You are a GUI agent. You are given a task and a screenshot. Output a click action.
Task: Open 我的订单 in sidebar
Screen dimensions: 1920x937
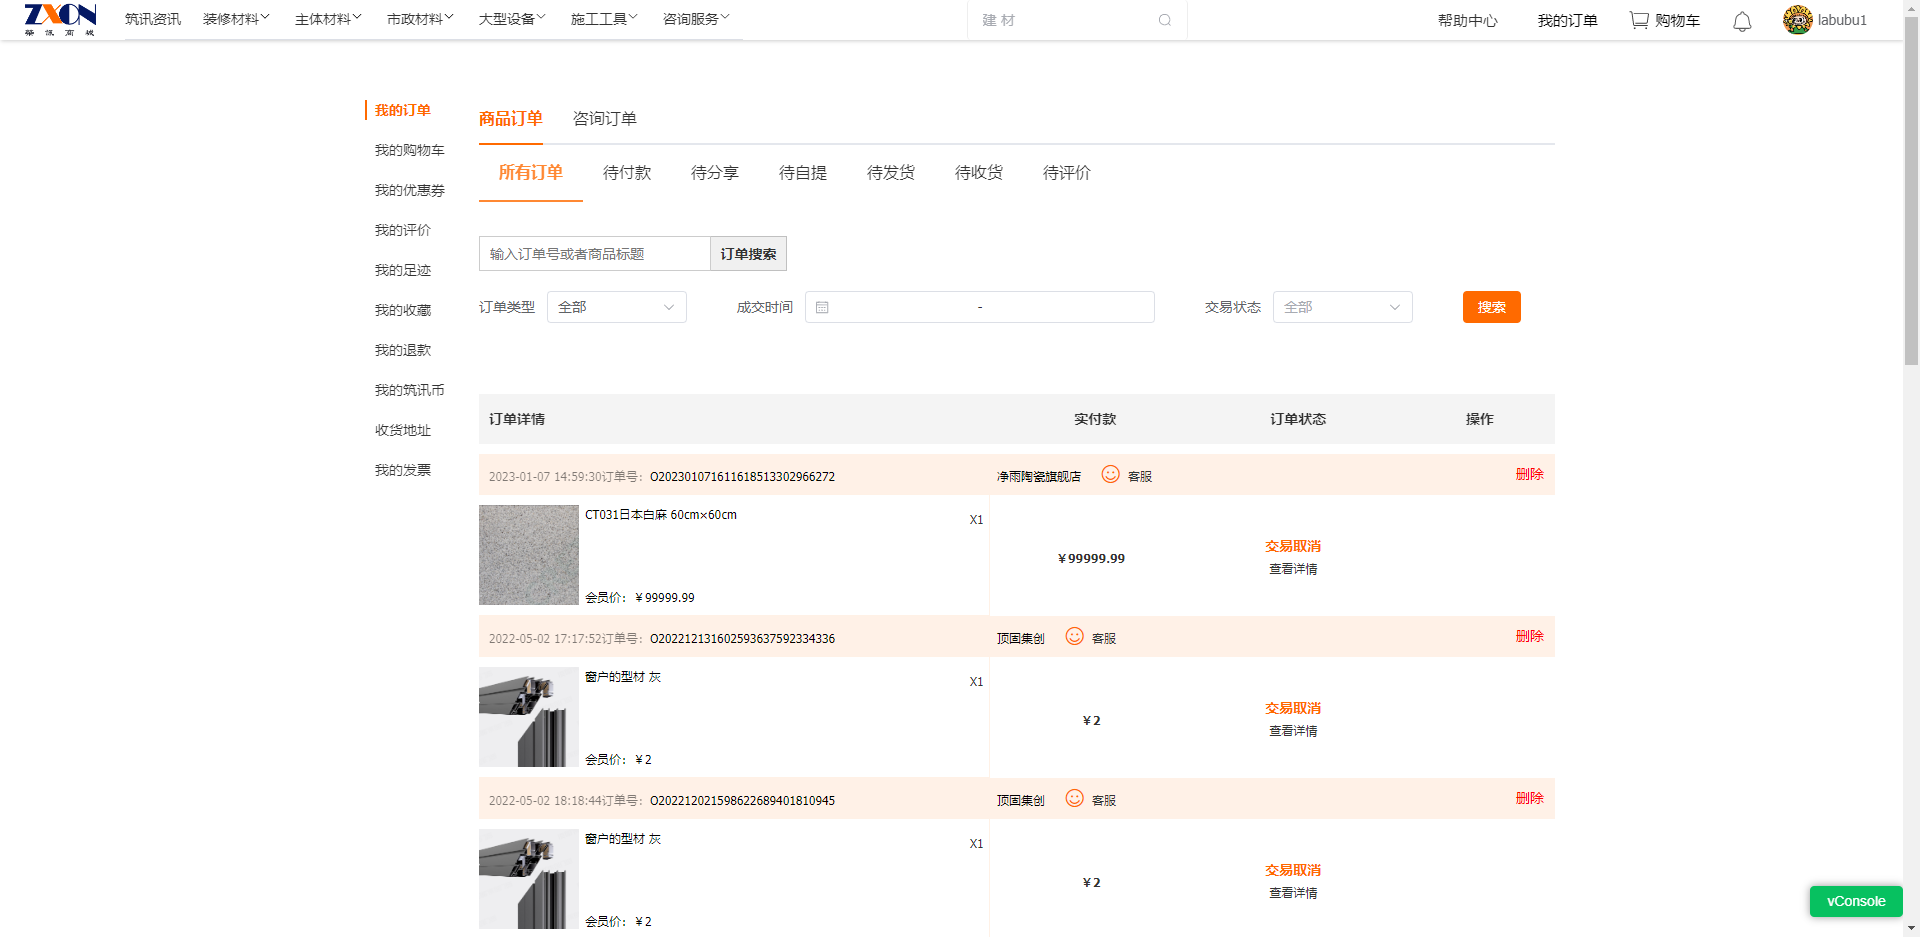(x=403, y=110)
